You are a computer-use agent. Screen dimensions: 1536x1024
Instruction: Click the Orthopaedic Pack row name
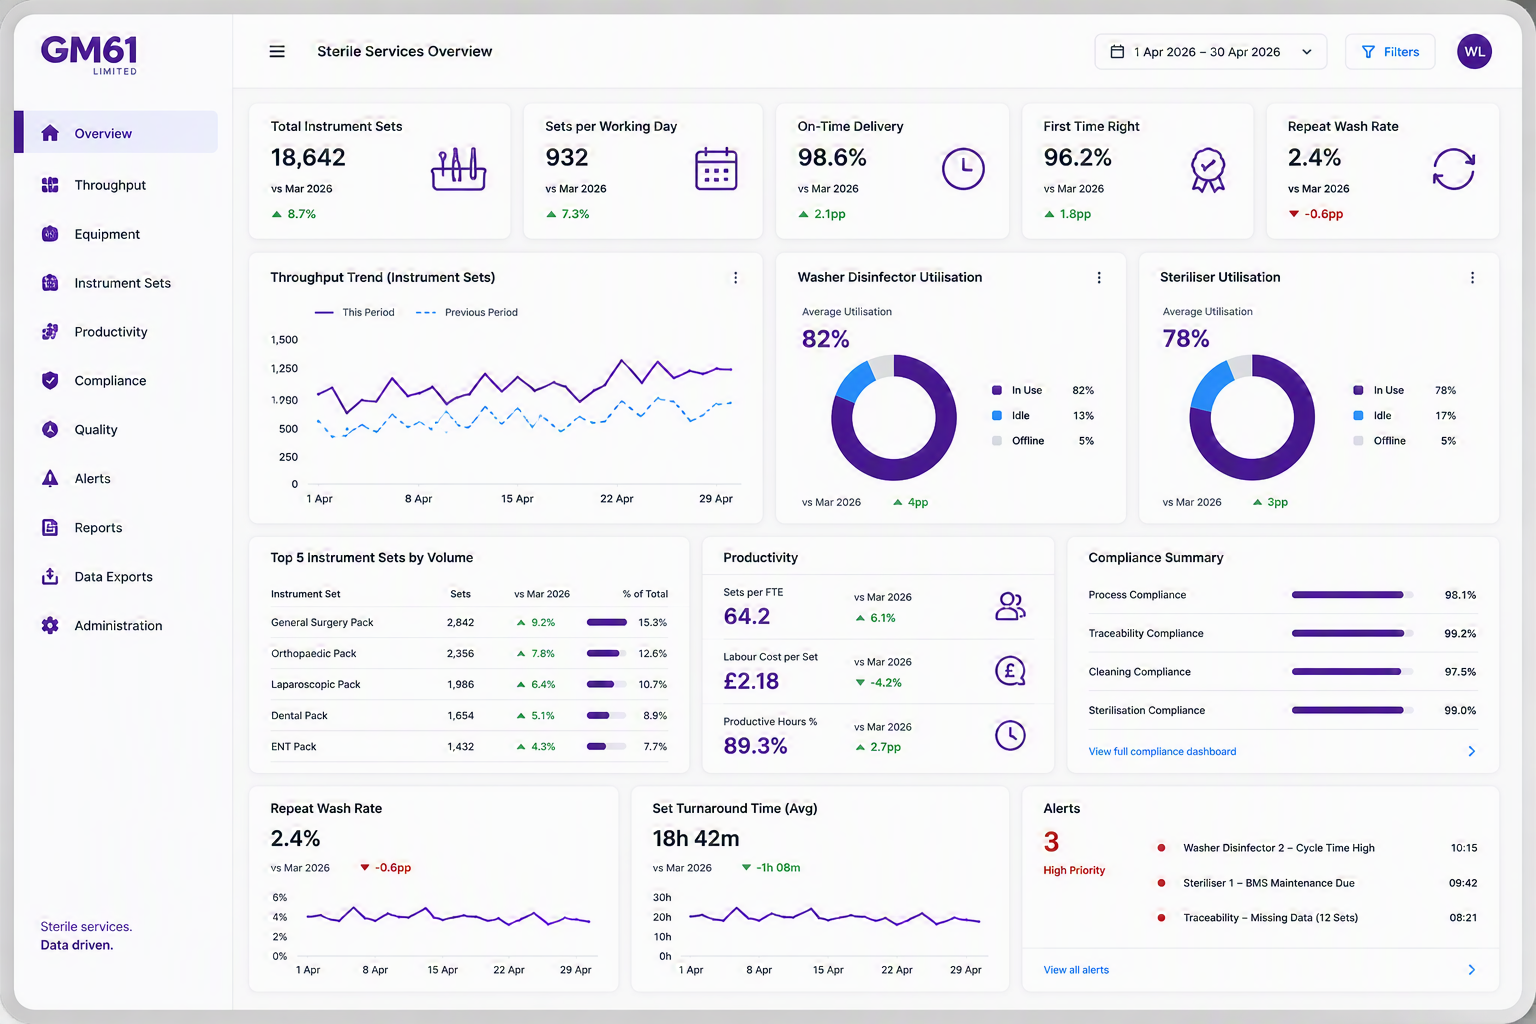(314, 653)
